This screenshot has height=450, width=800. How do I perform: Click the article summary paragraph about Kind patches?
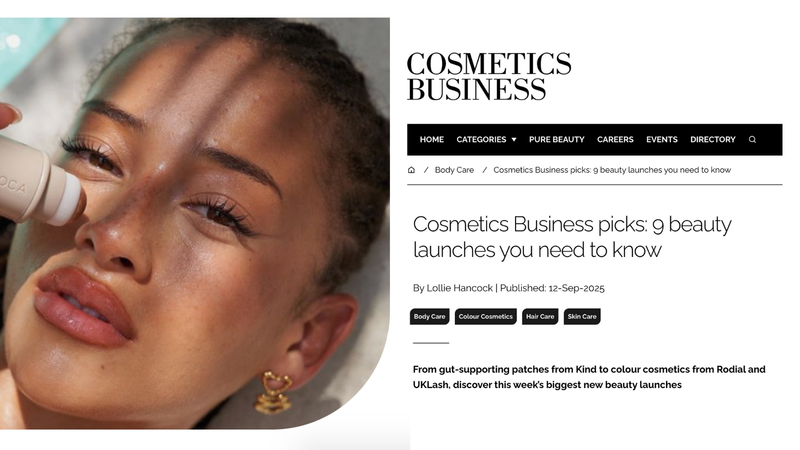589,377
